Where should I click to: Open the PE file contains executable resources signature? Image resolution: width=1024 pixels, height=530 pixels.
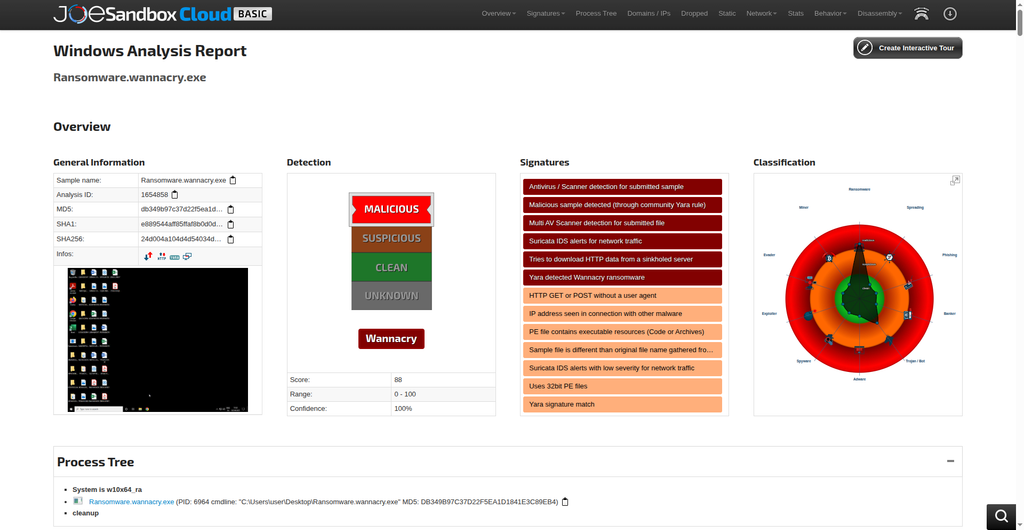(x=622, y=332)
